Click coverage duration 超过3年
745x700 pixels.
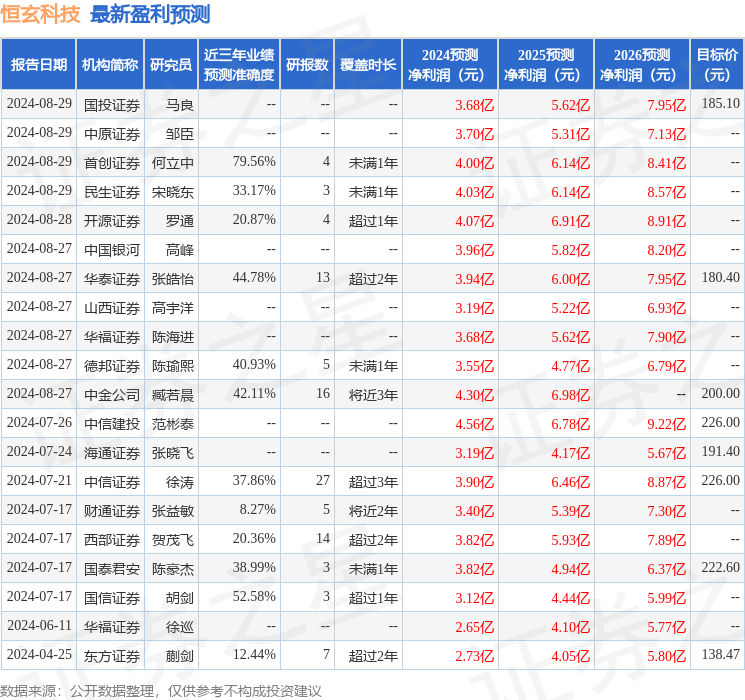coord(373,482)
